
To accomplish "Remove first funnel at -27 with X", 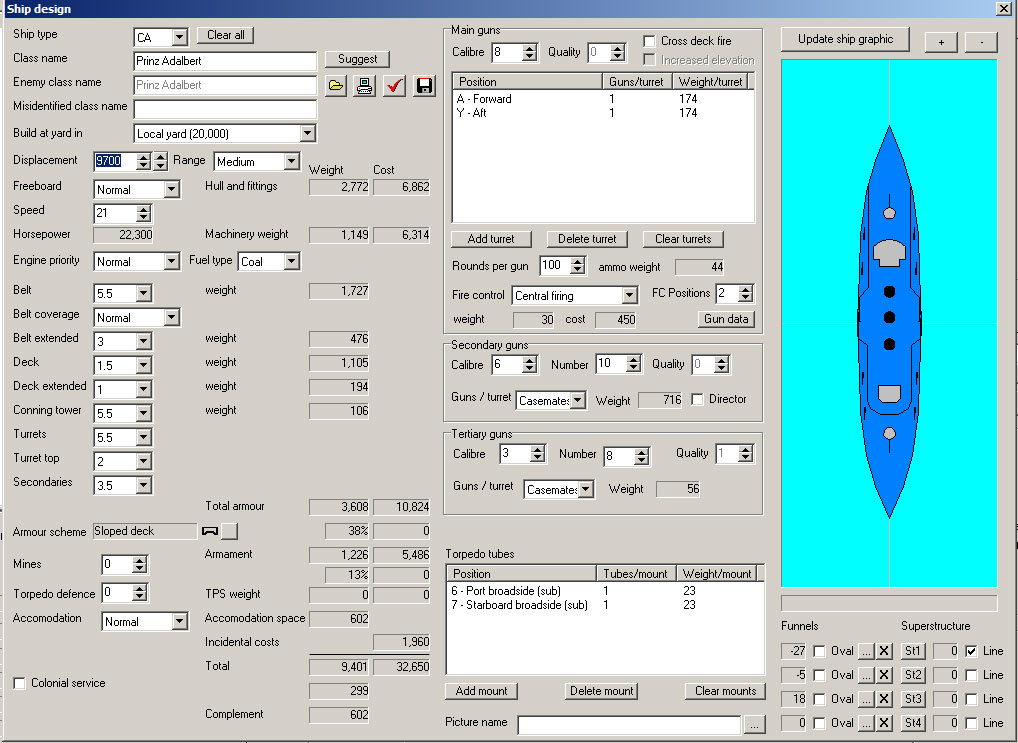I will 884,651.
